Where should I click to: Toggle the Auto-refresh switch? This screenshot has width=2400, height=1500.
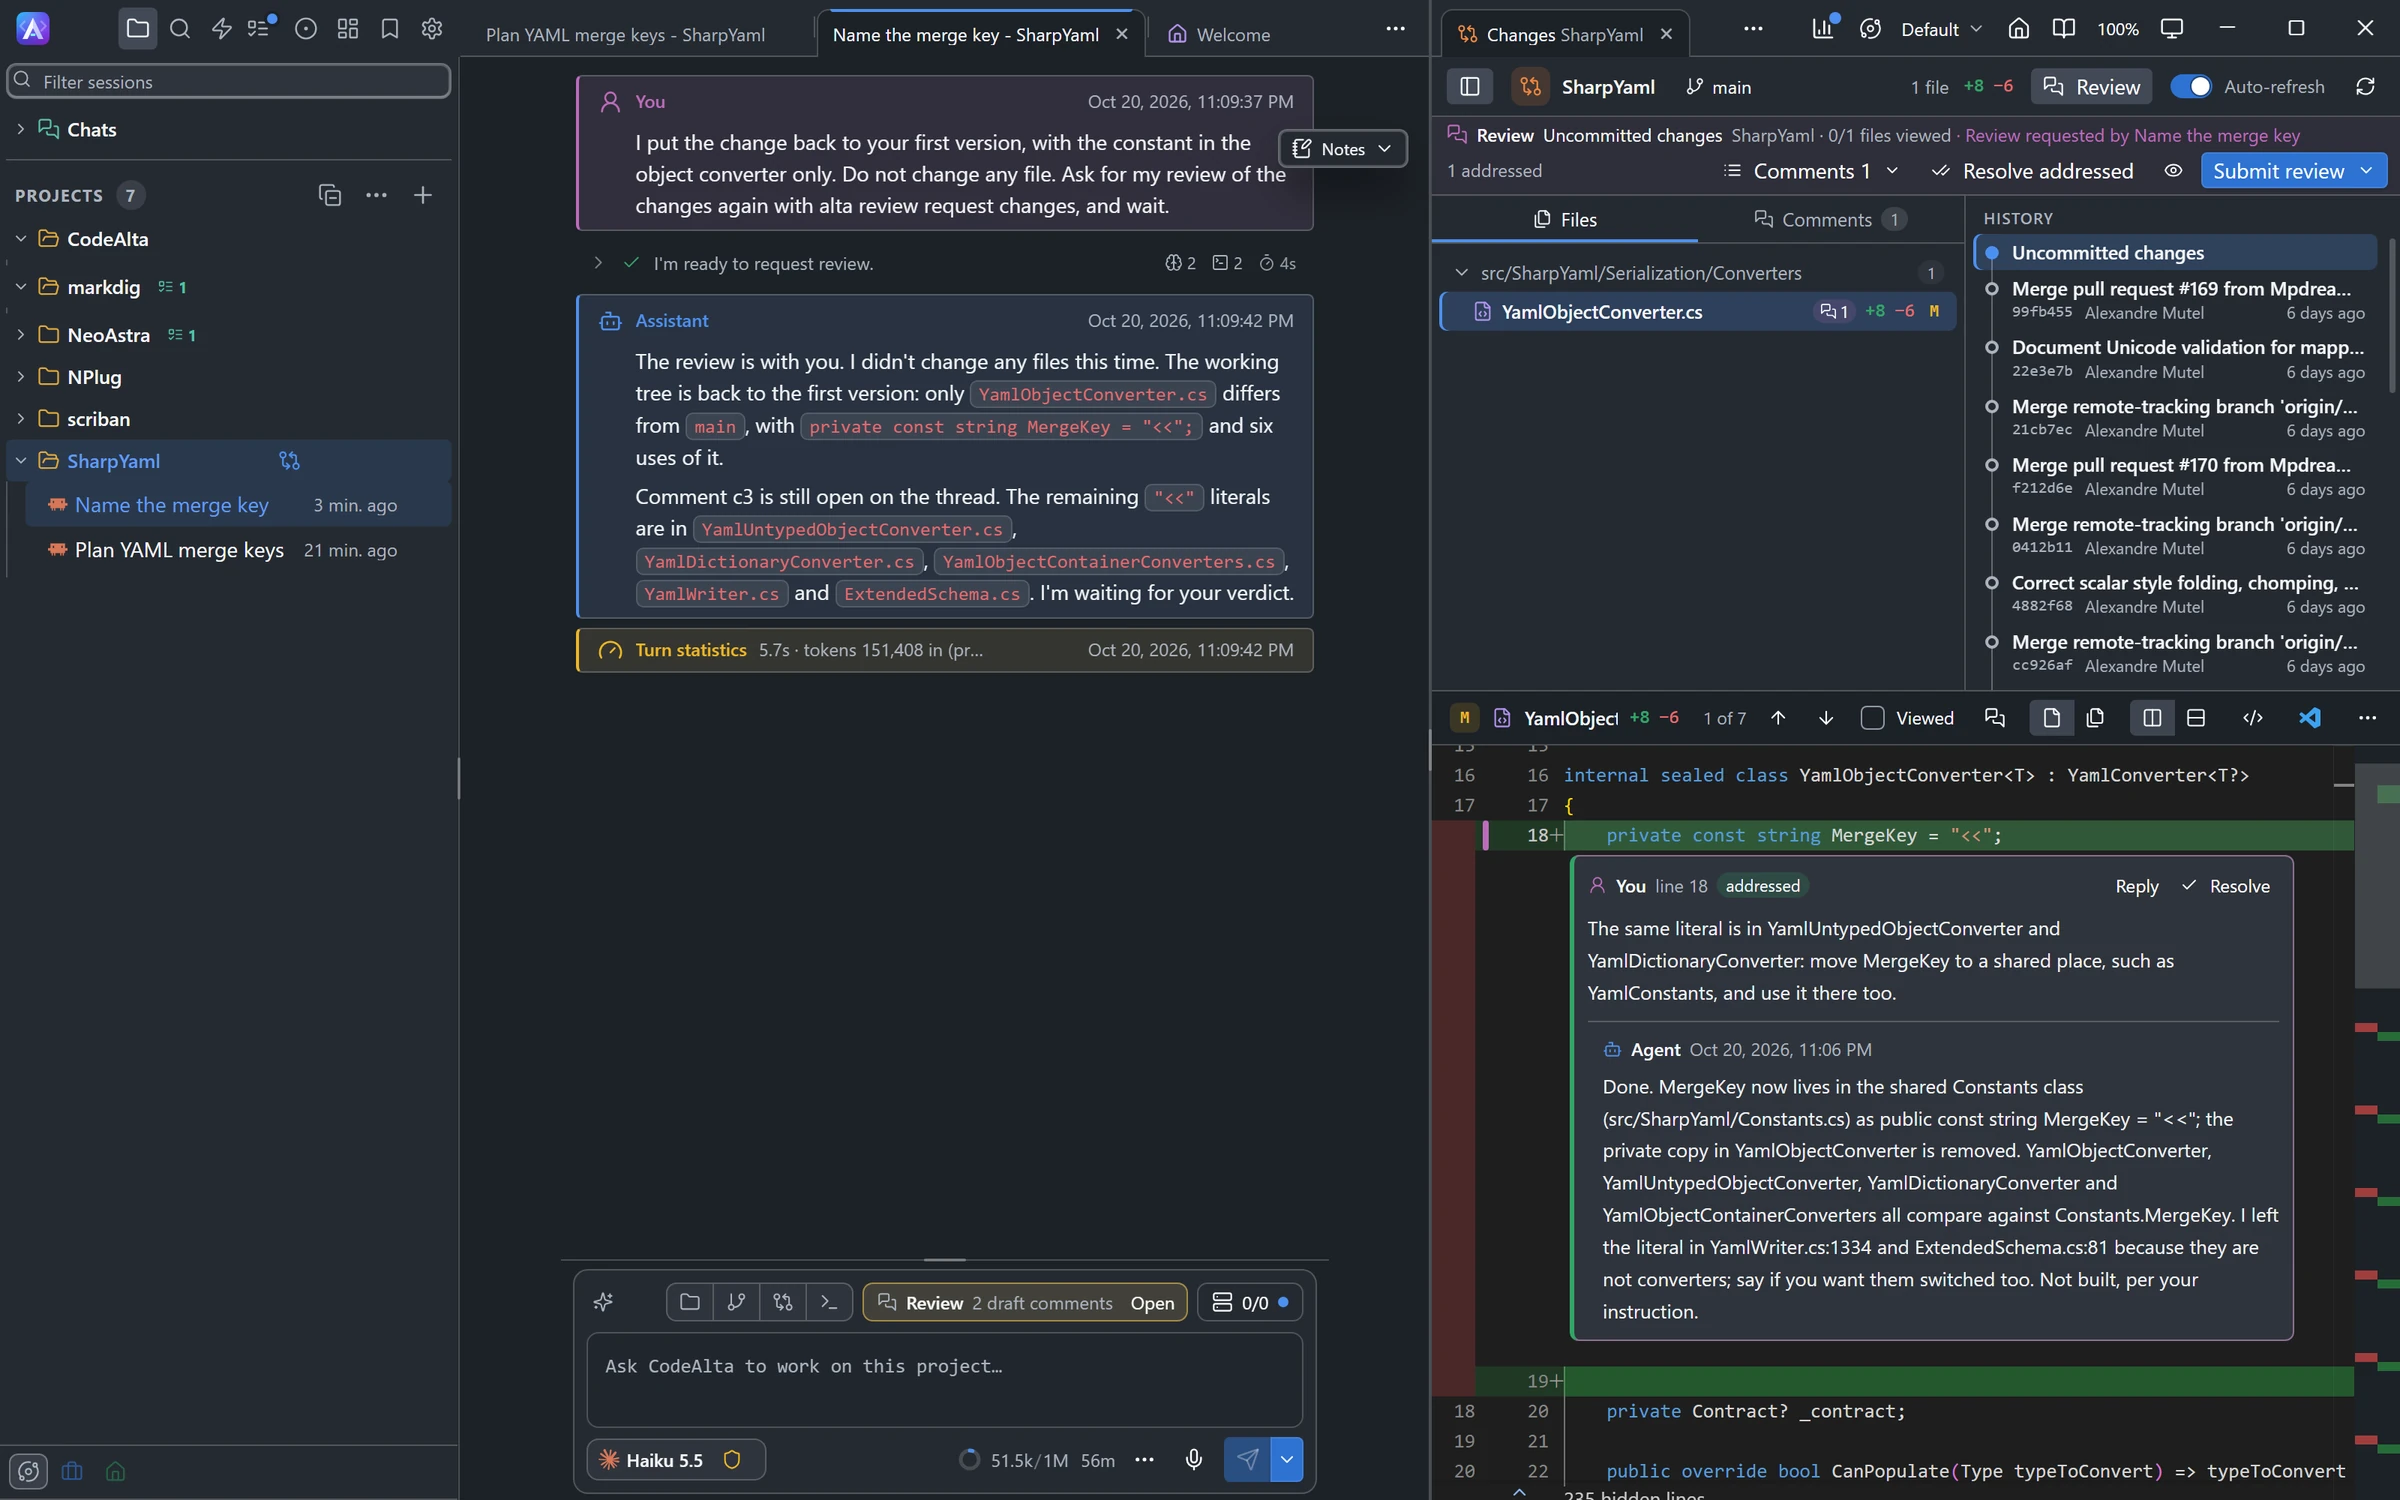coord(2190,87)
